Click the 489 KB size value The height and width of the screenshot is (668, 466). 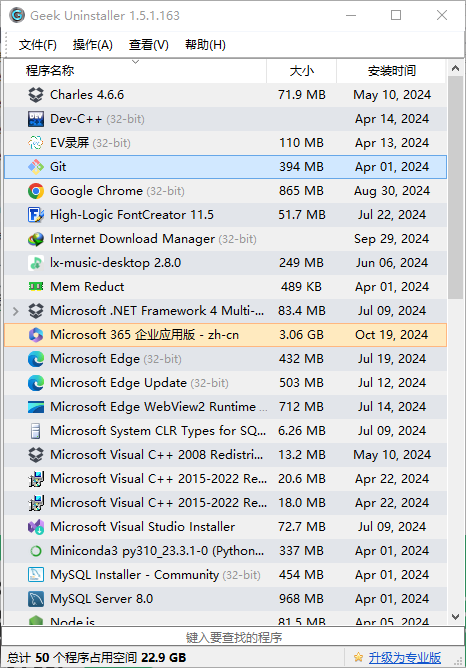point(301,287)
